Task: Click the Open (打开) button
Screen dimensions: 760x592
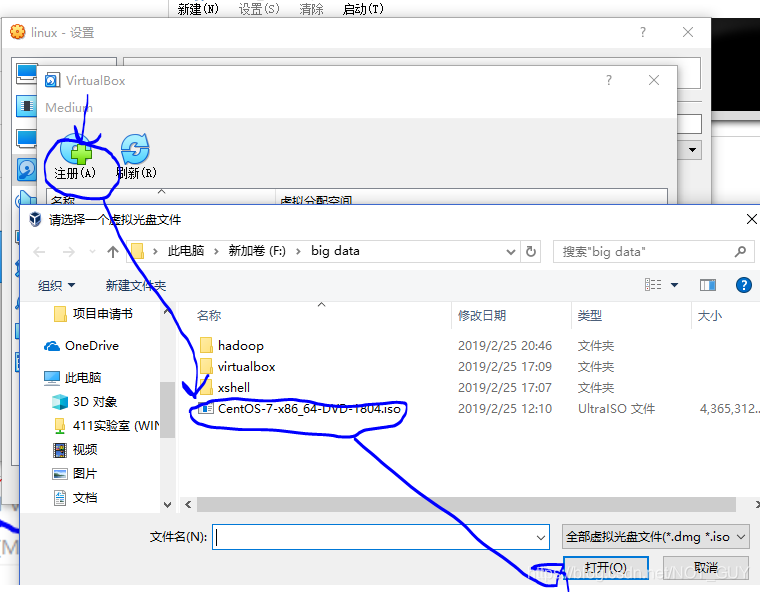Action: [605, 567]
